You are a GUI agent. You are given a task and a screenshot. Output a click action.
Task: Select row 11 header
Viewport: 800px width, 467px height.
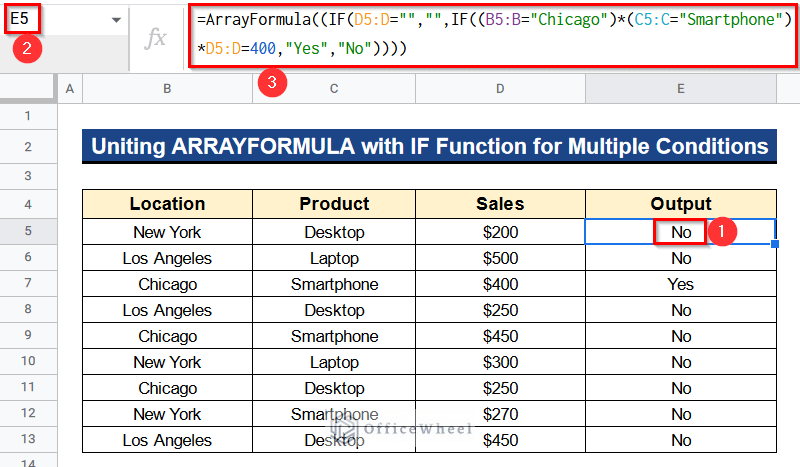pos(28,387)
